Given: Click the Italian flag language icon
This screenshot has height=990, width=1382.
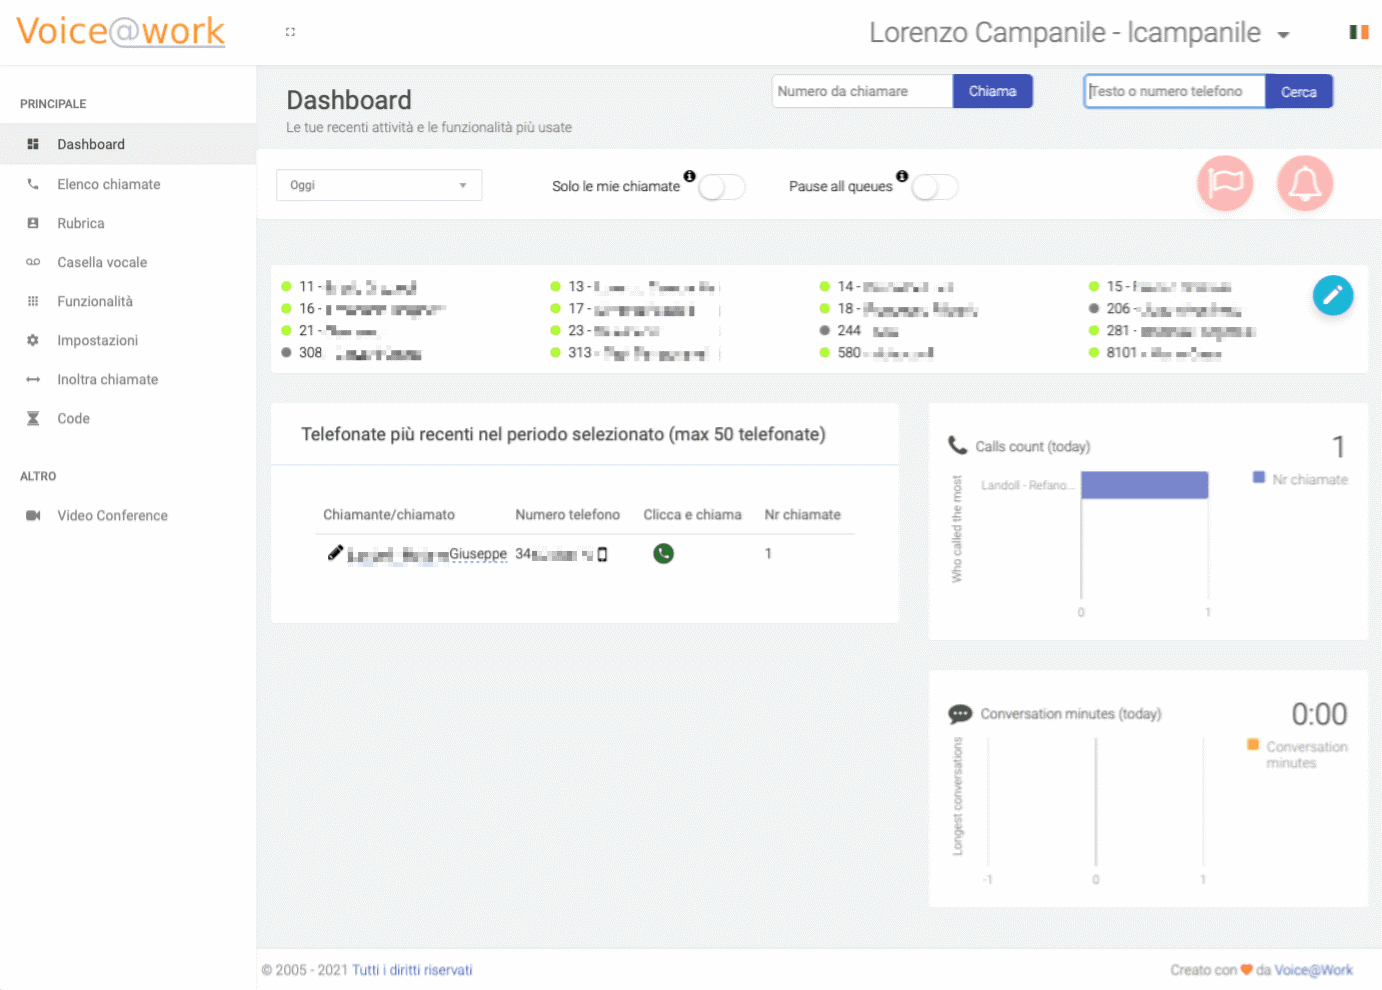Looking at the screenshot, I should [x=1358, y=32].
